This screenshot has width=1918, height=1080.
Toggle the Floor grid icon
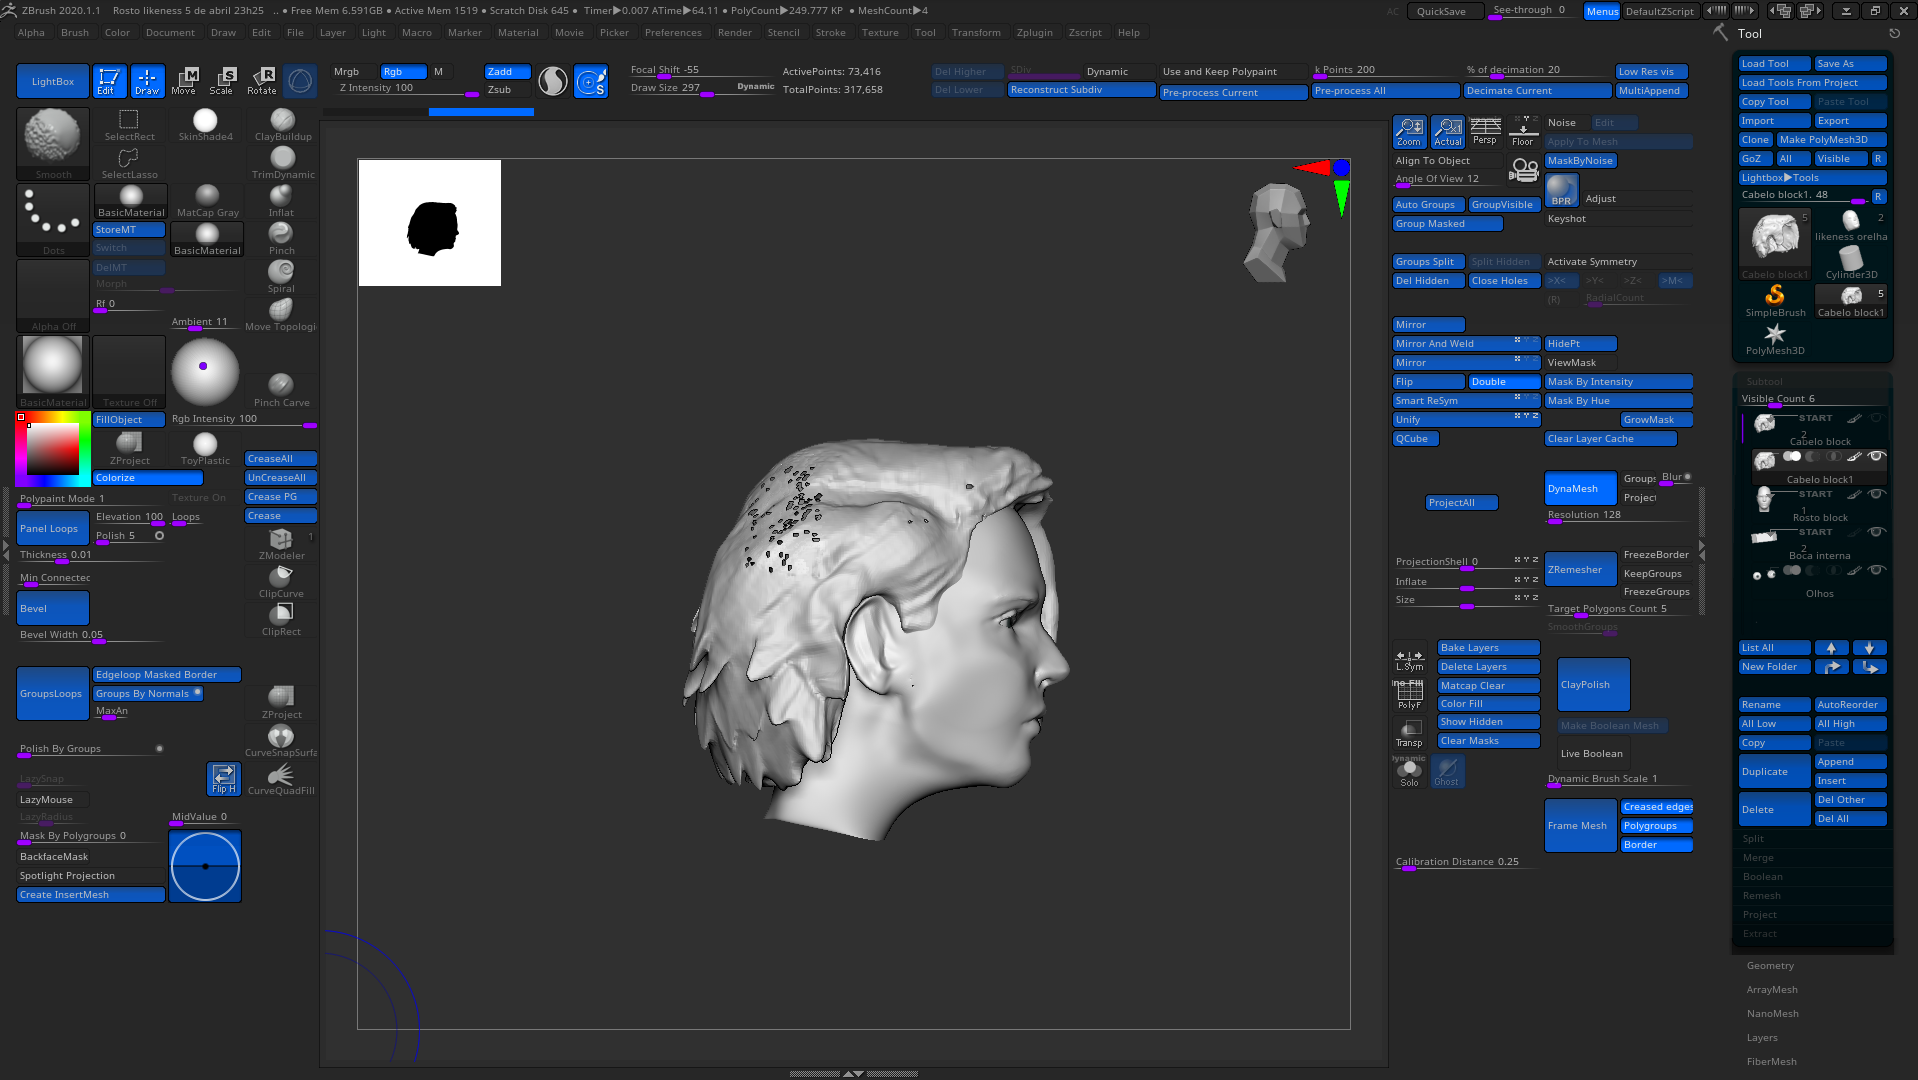tap(1523, 132)
